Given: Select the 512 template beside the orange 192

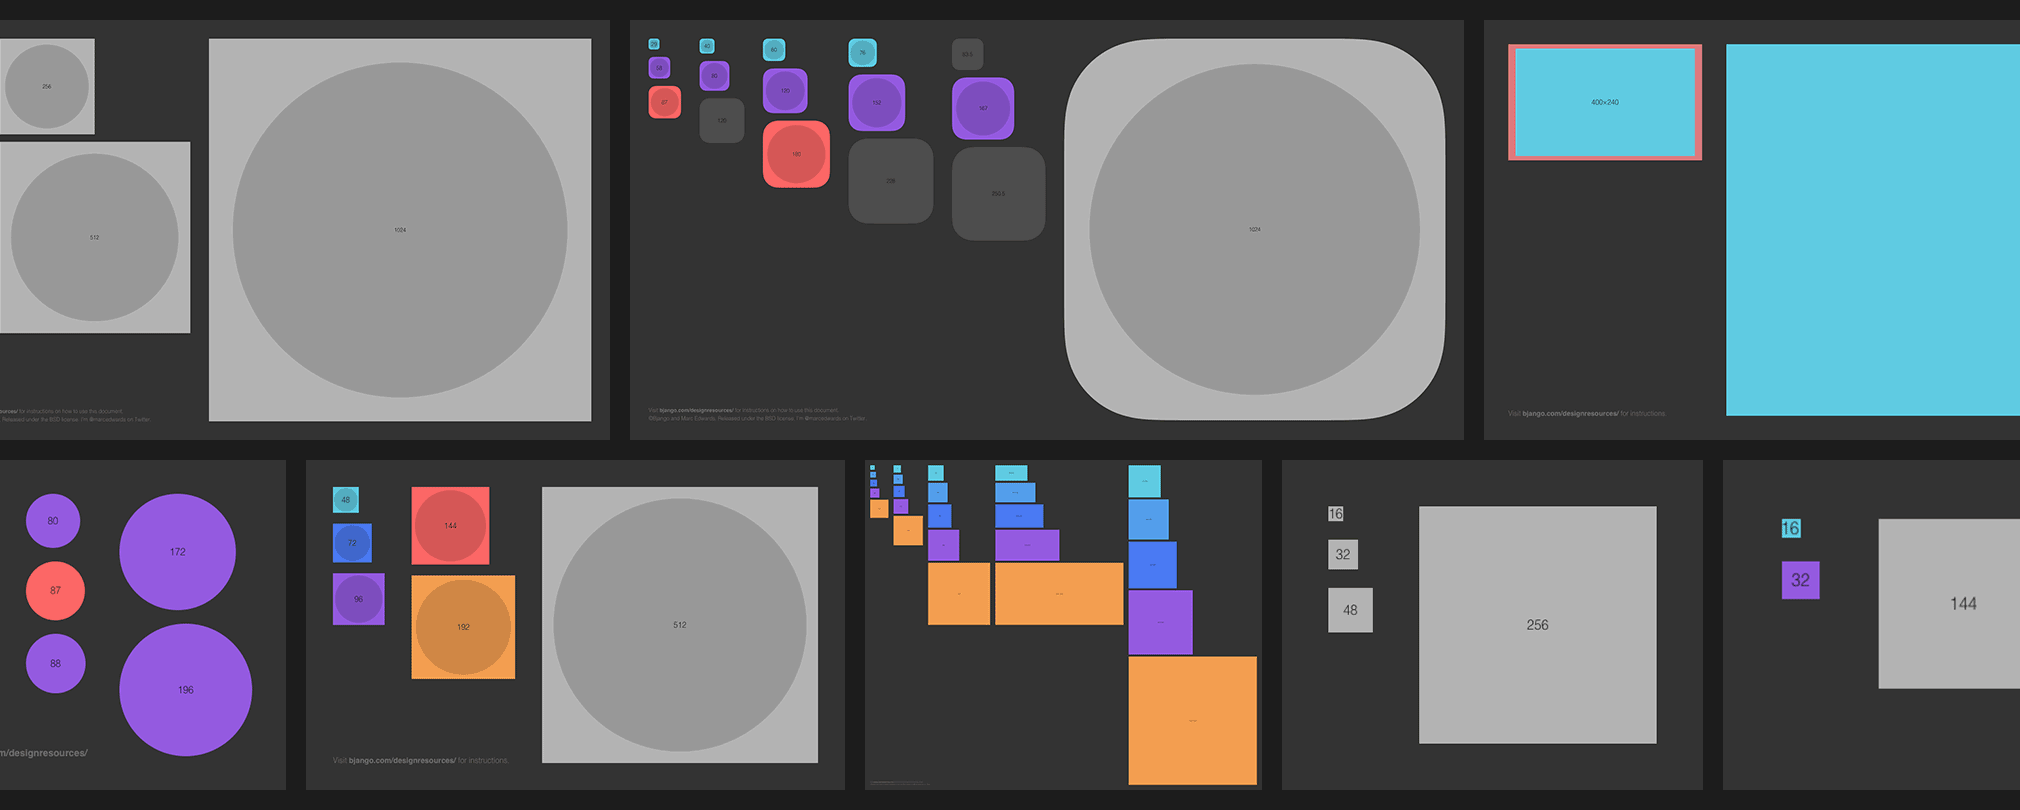Looking at the screenshot, I should coord(680,625).
